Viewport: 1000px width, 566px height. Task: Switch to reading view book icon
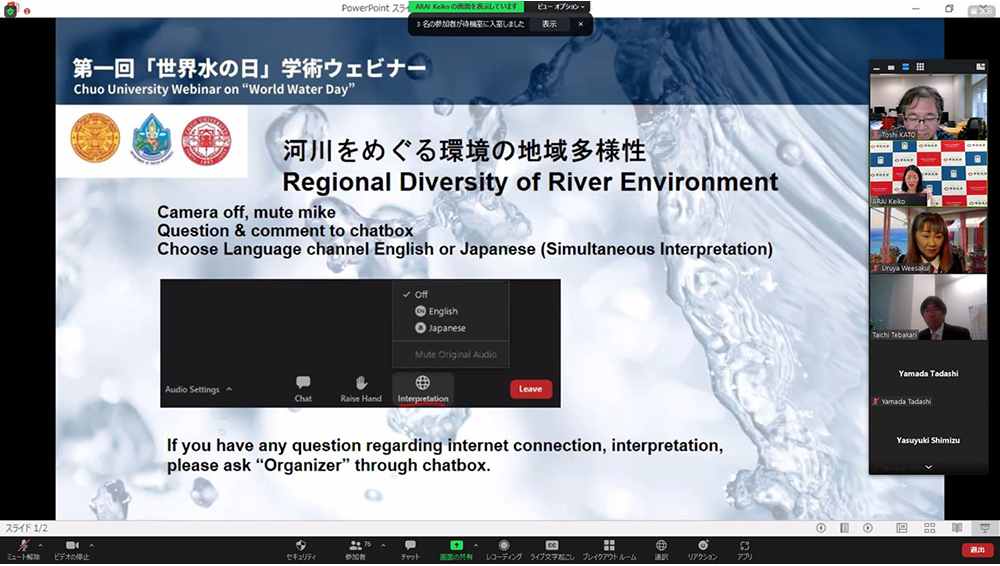(x=957, y=528)
